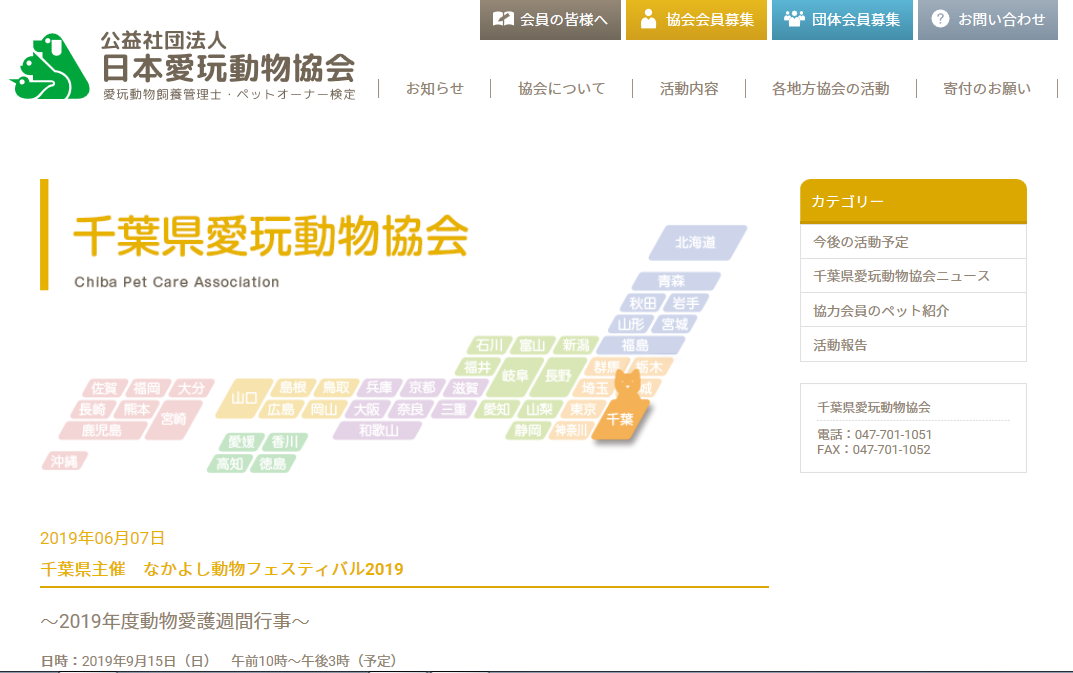Open the 協会について menu item
This screenshot has height=673, width=1073.
561,88
